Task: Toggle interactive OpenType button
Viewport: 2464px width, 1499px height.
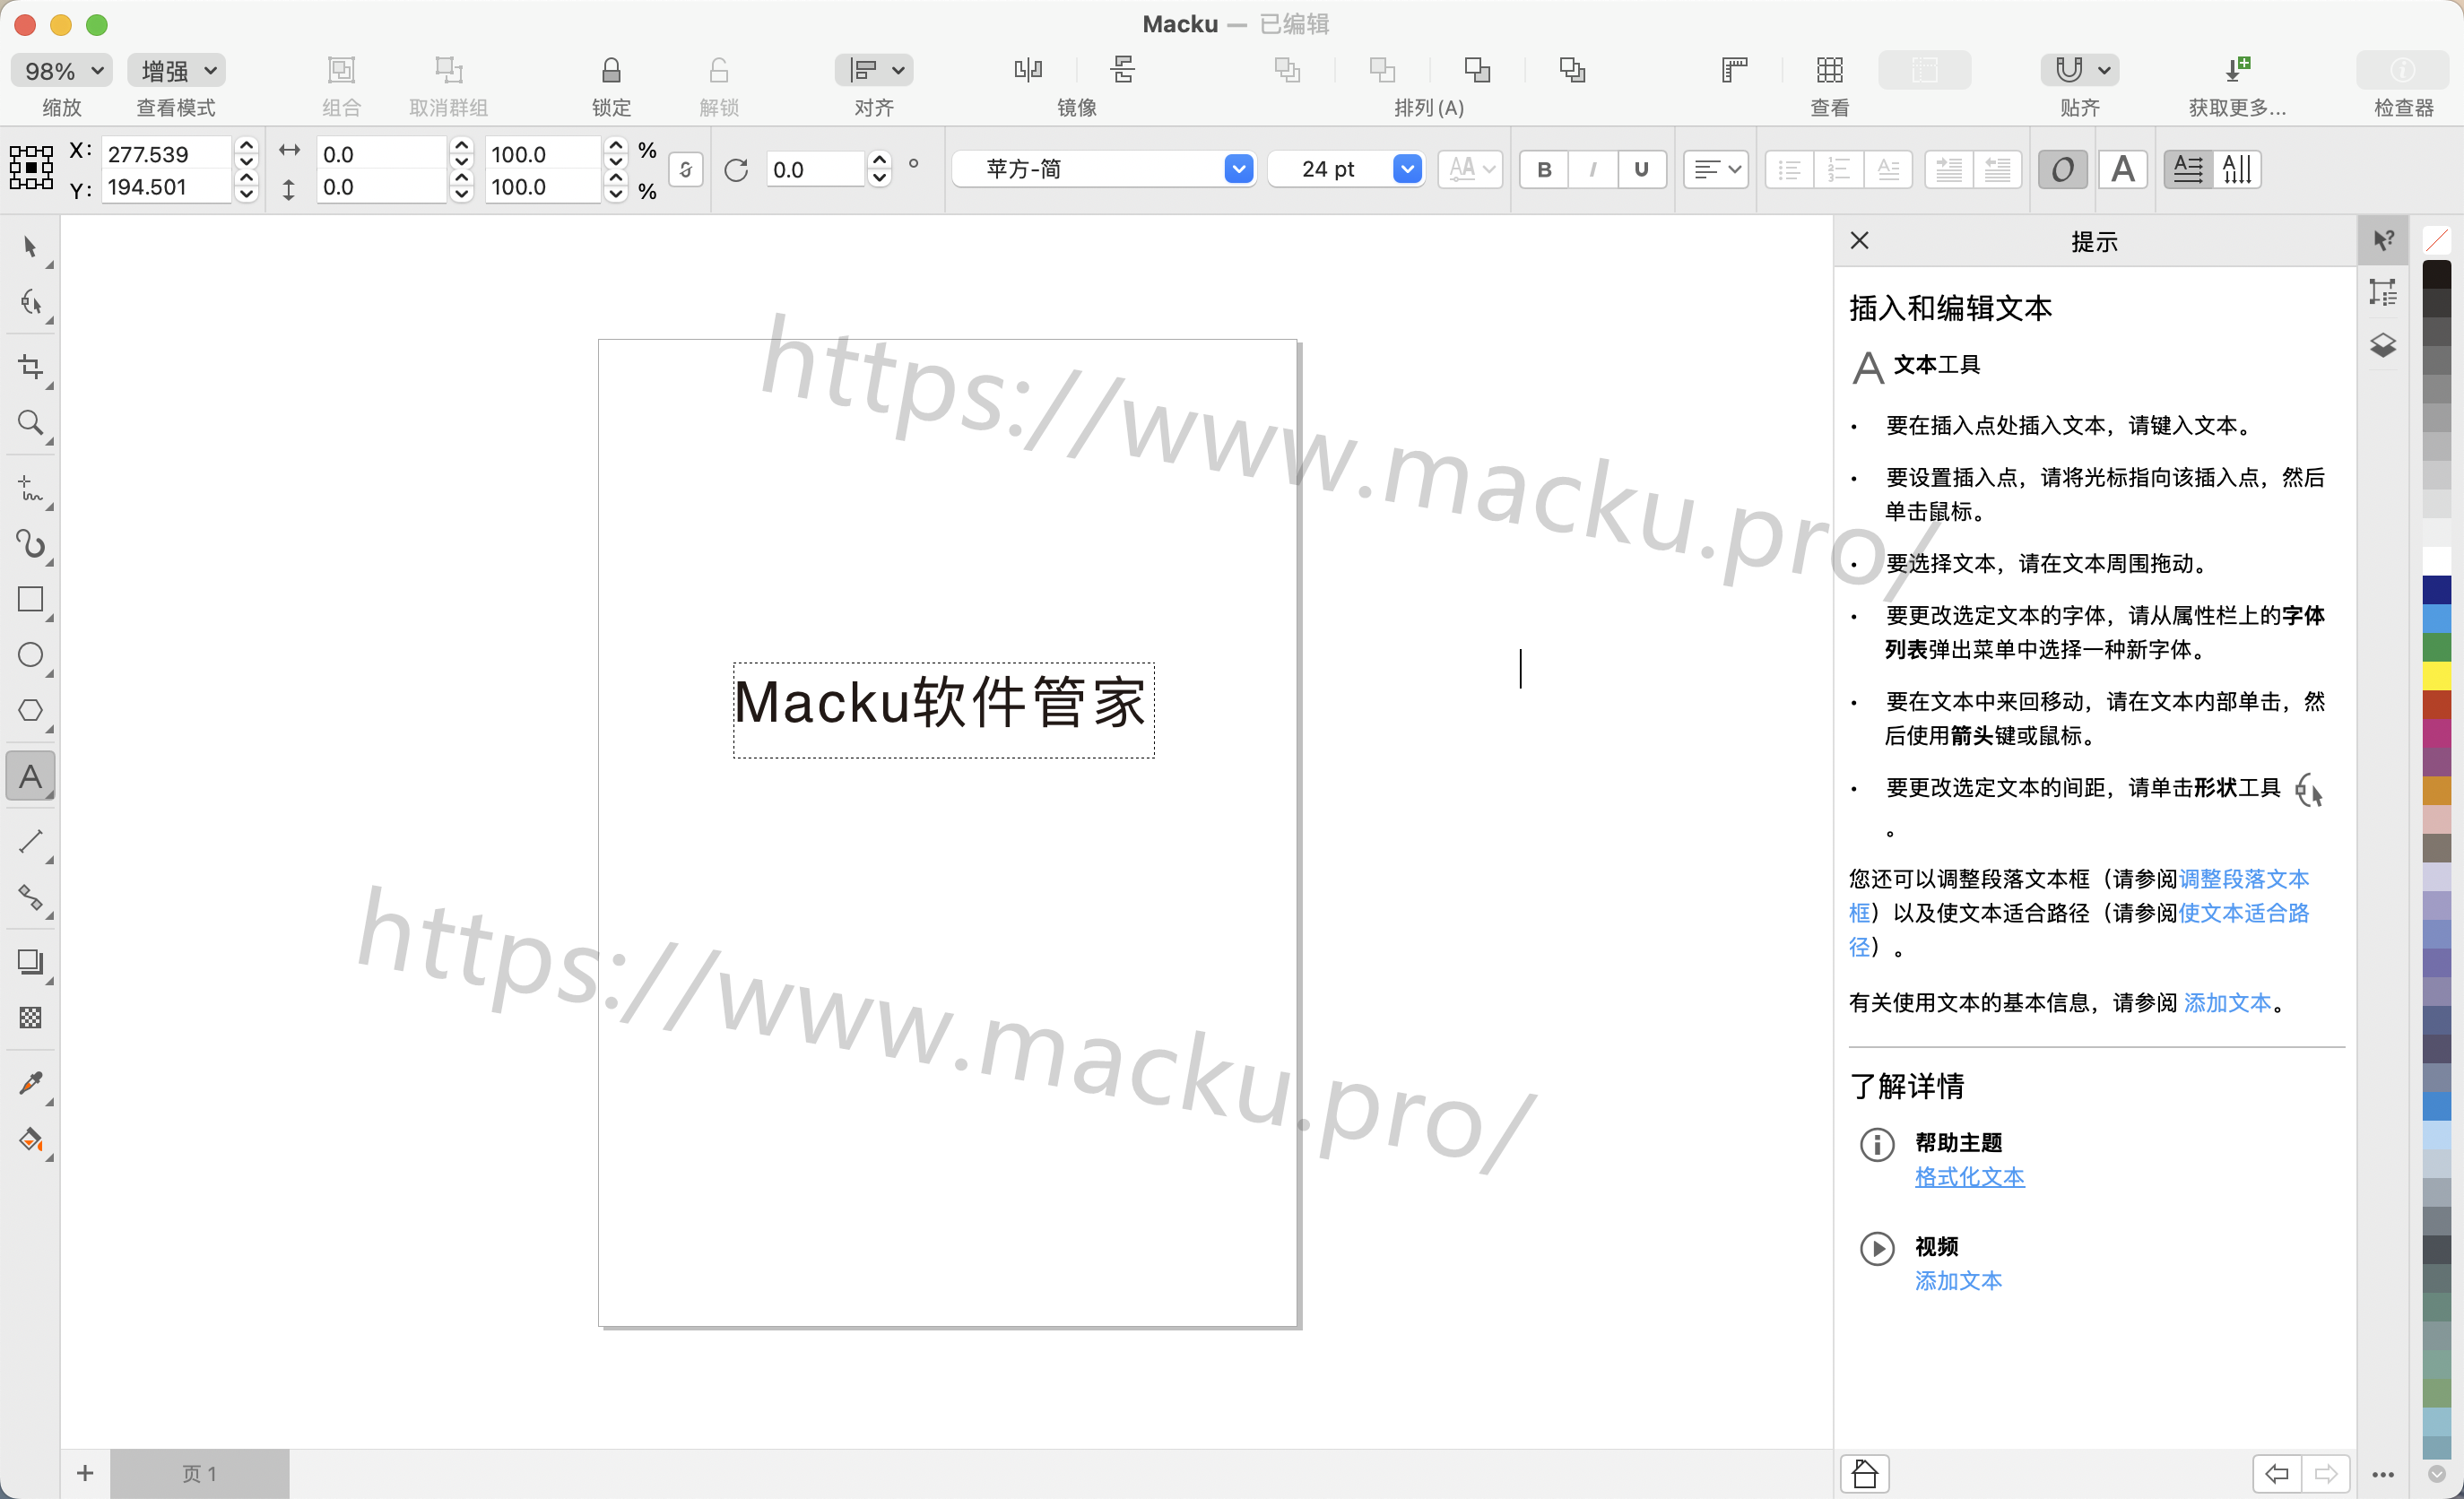Action: point(2062,169)
